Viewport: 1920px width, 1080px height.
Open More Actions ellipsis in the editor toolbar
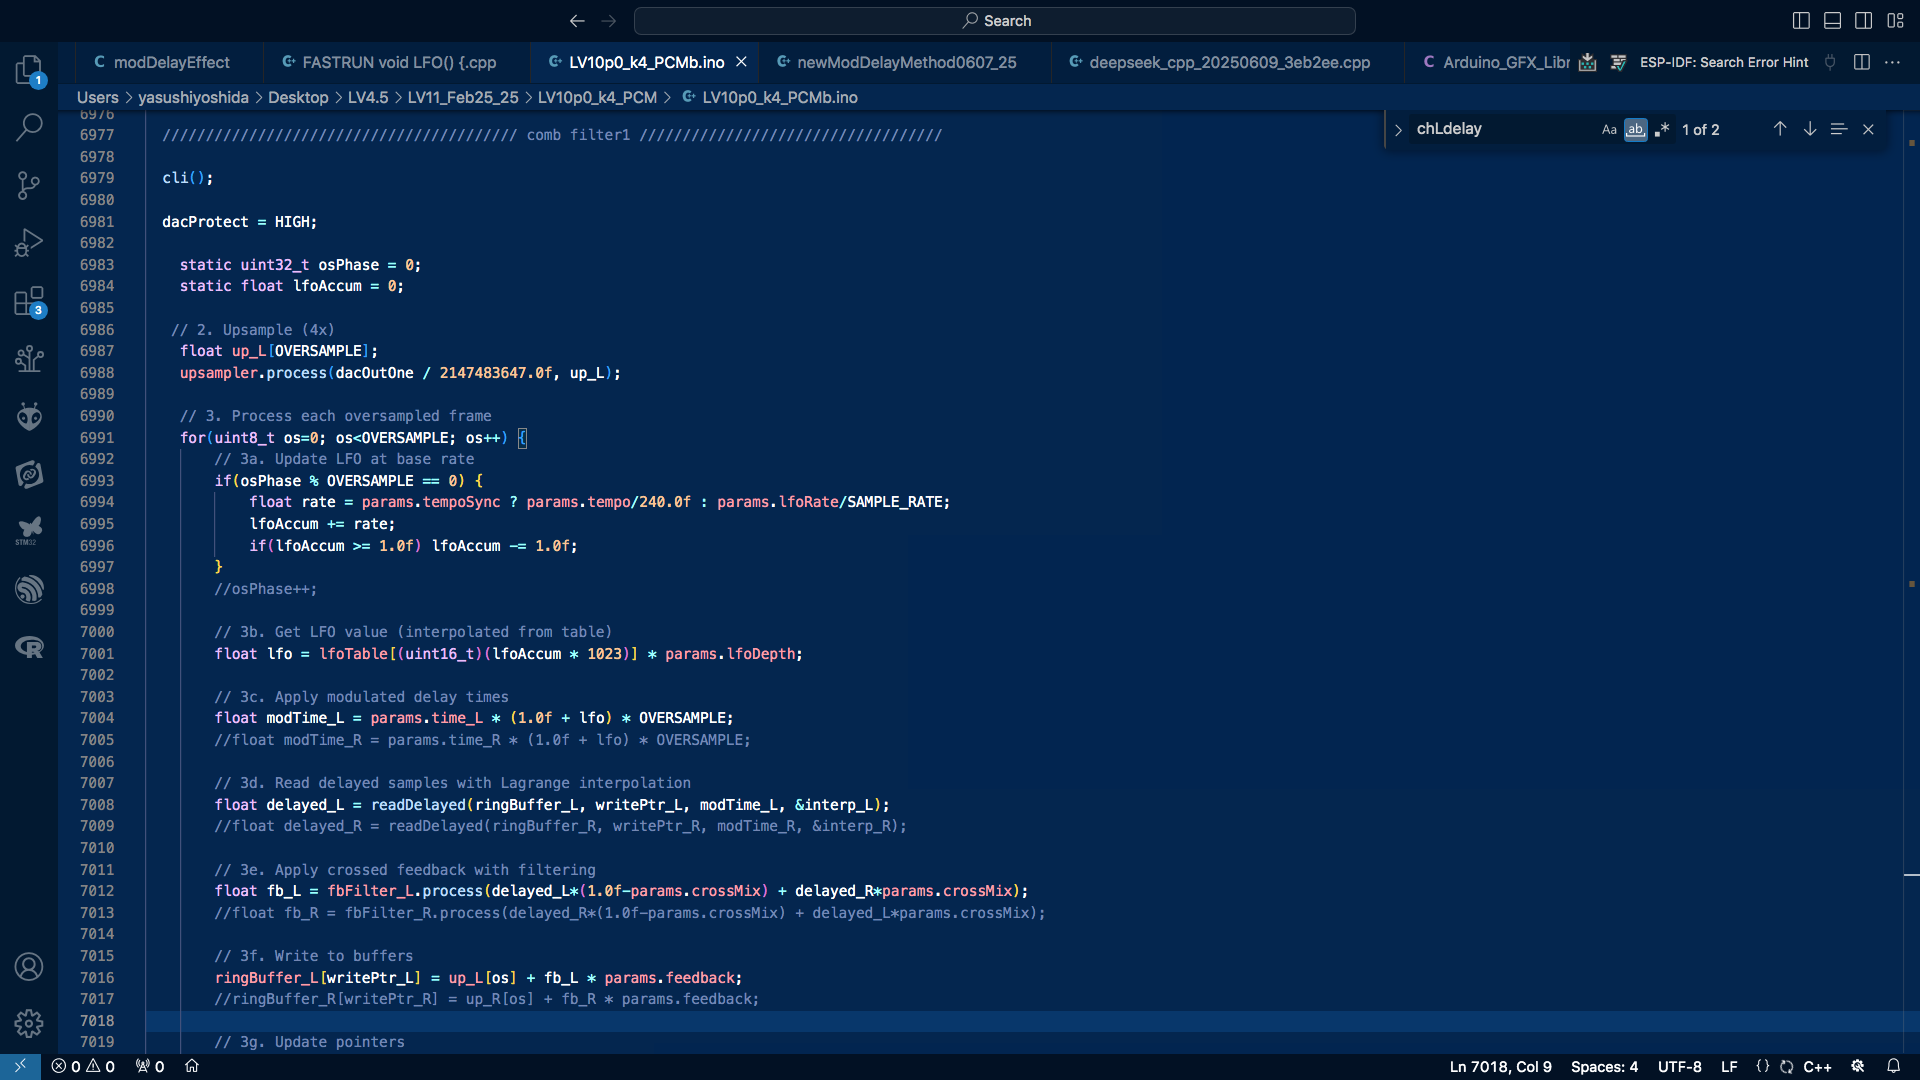1892,62
